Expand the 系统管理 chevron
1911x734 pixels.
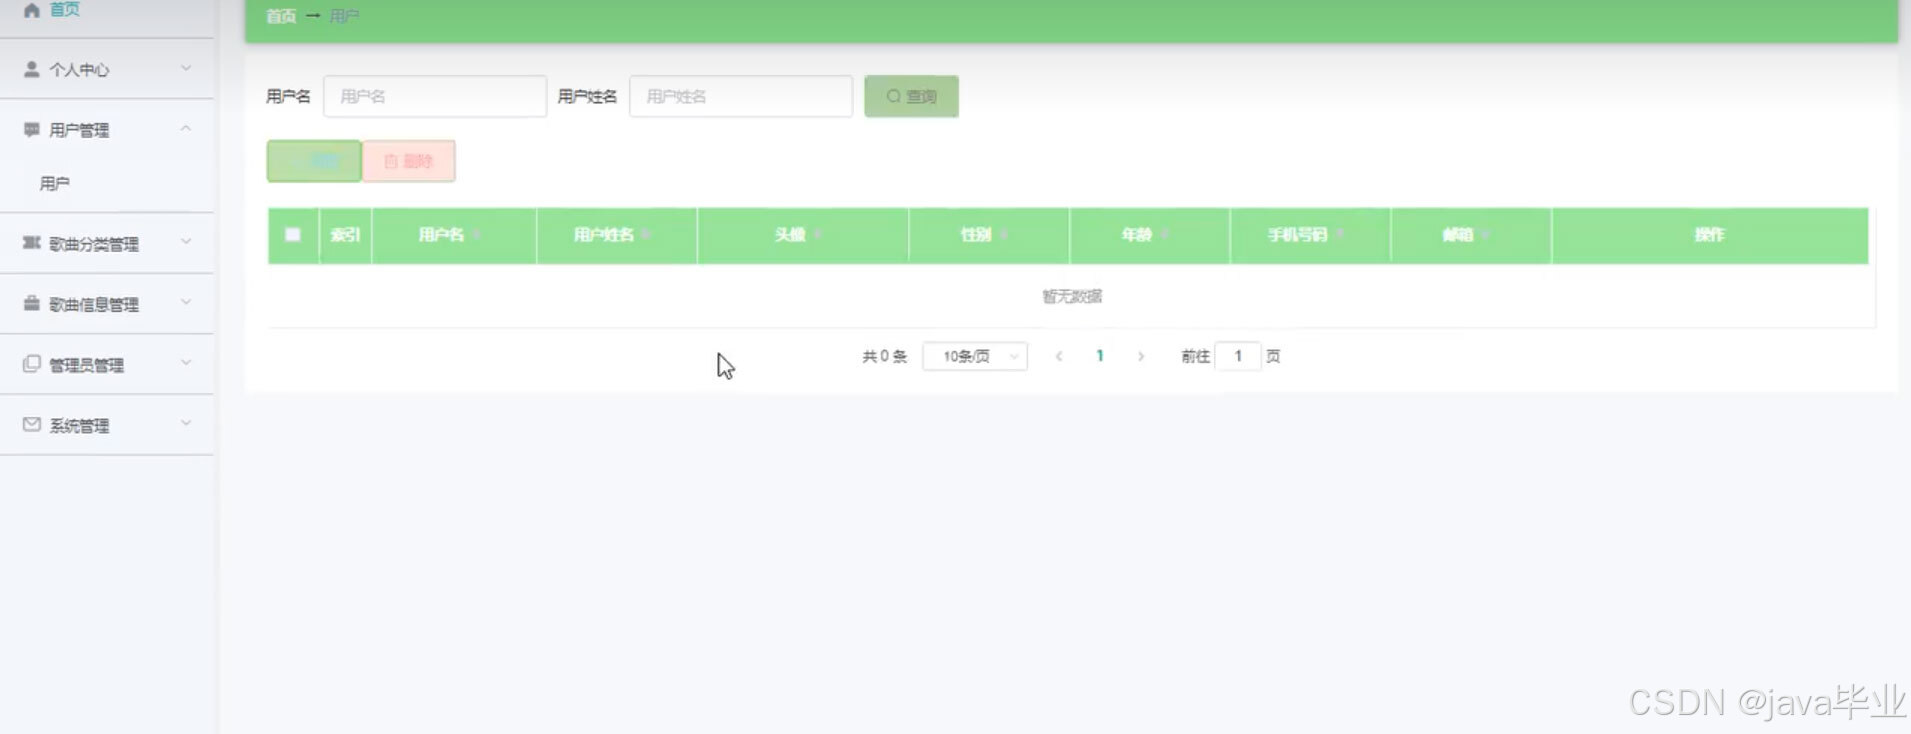tap(186, 423)
